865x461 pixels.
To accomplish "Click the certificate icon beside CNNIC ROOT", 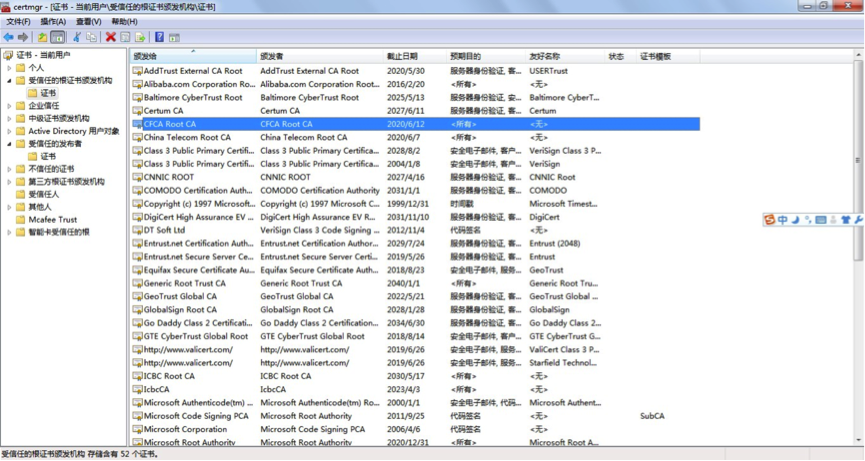I will [x=137, y=177].
